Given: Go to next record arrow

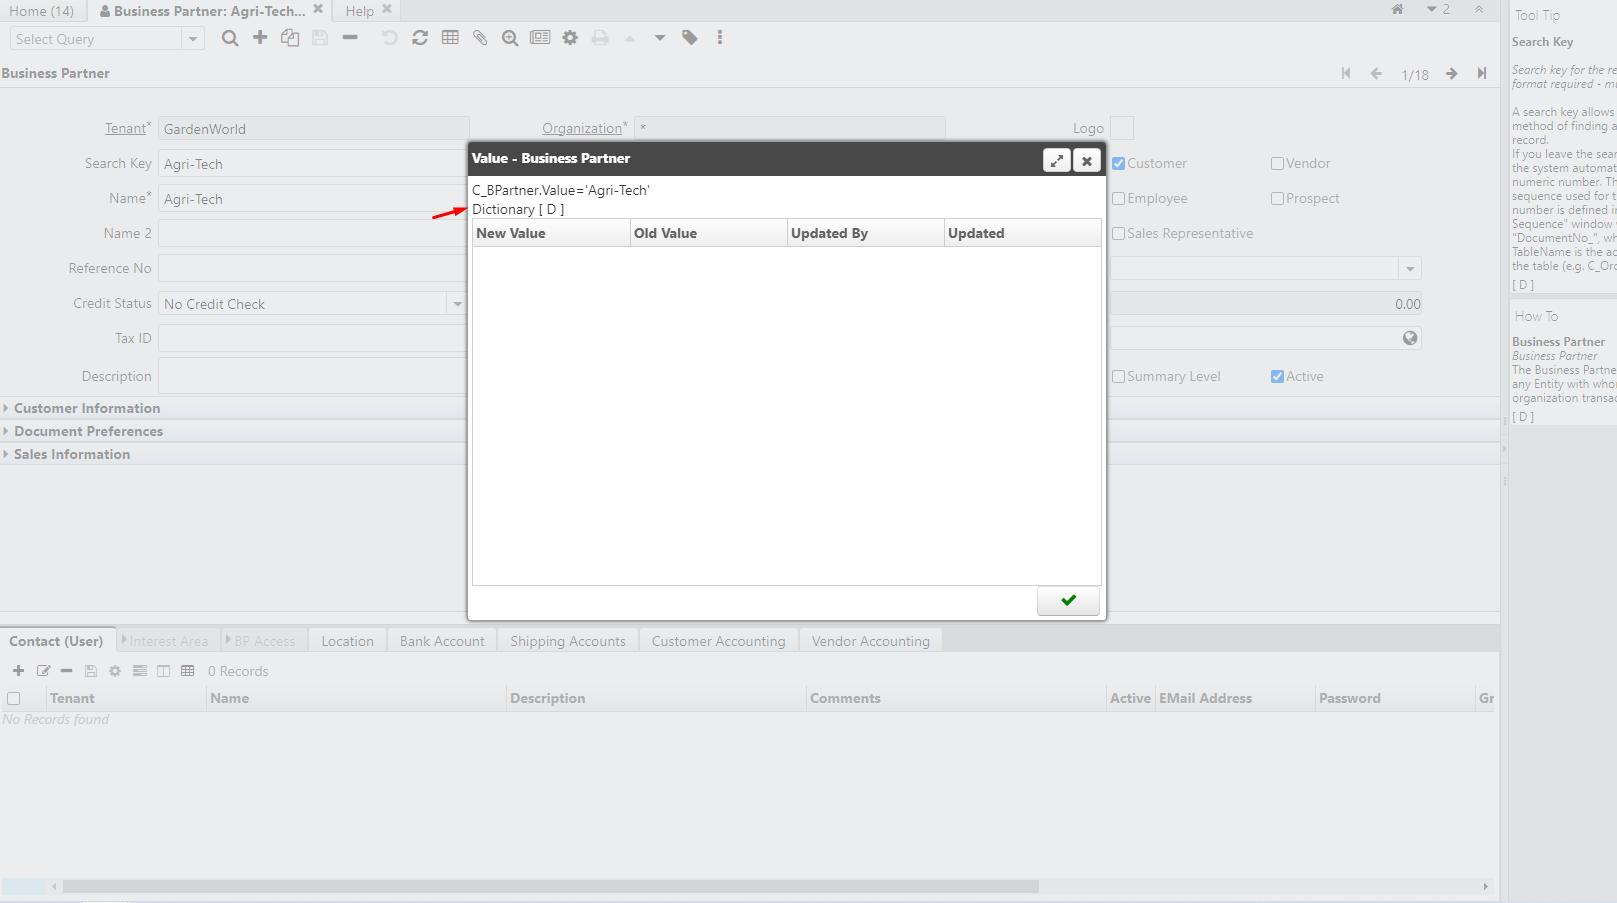Looking at the screenshot, I should [x=1451, y=74].
